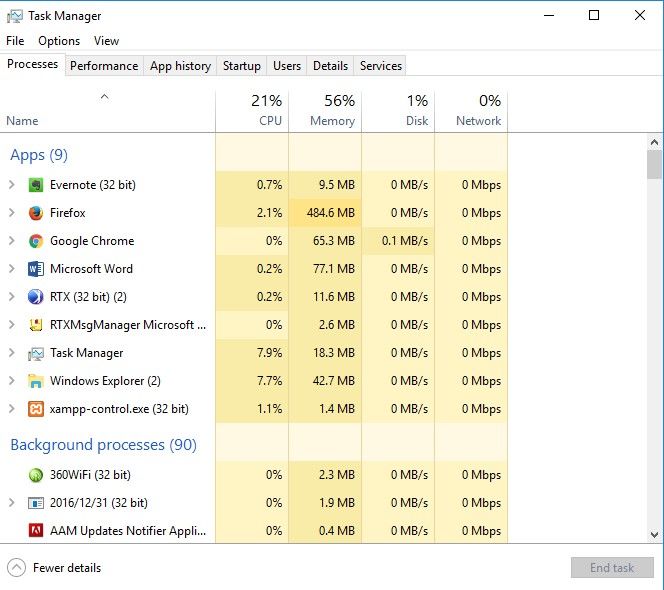664x590 pixels.
Task: Expand the Evernote (32 bit) process
Action: pyautogui.click(x=12, y=185)
